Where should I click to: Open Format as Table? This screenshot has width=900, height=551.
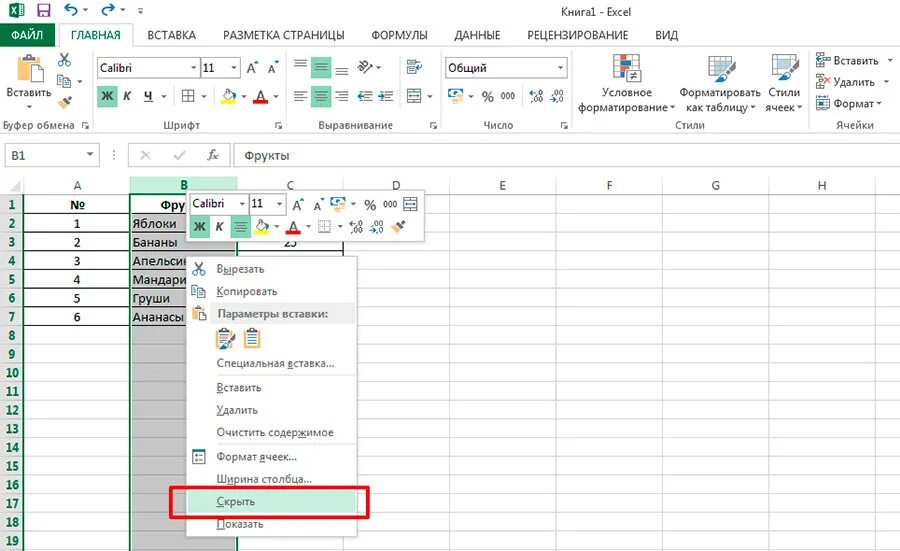coord(720,83)
